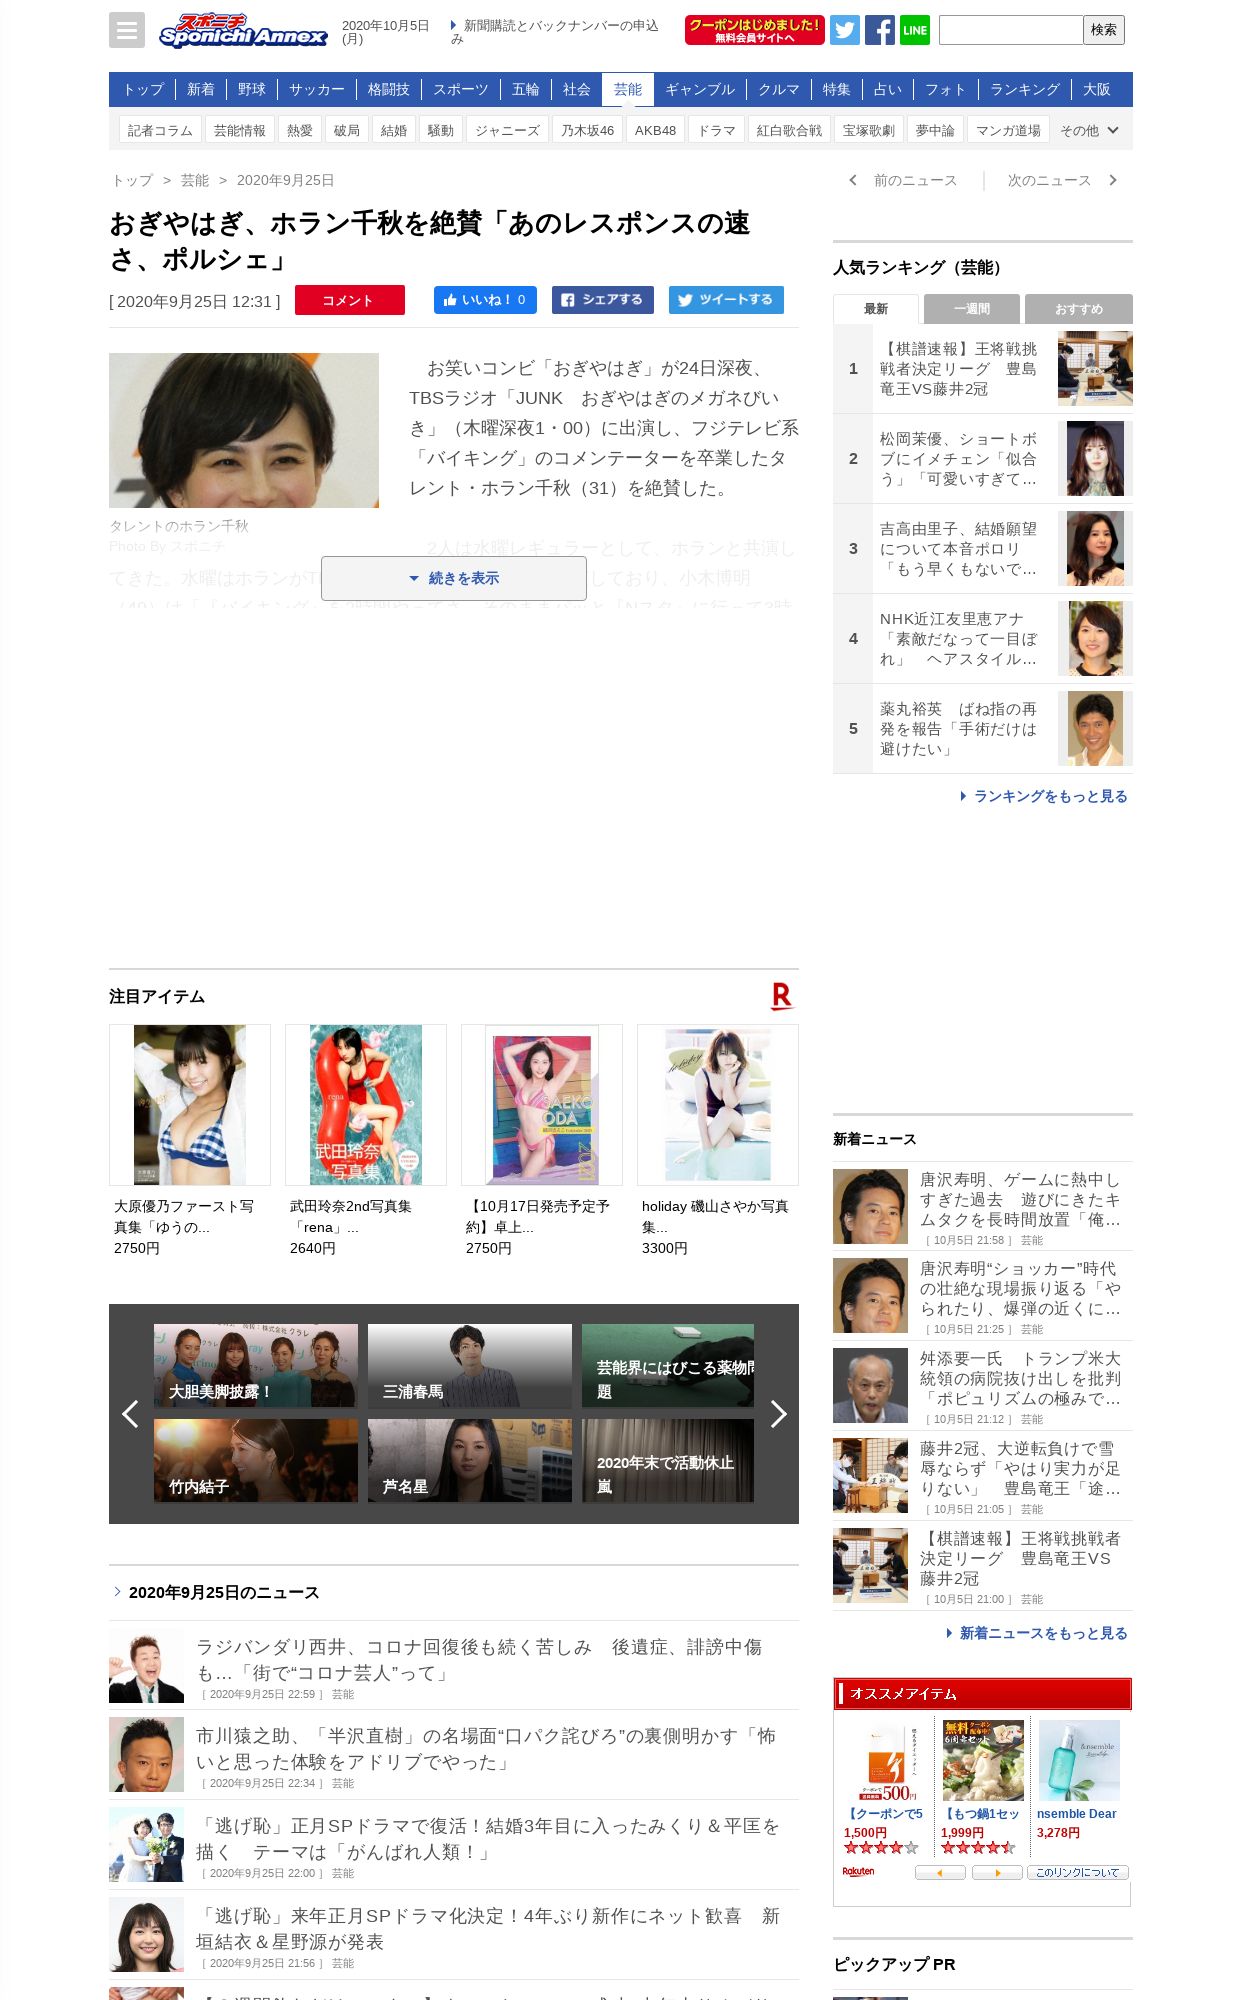The width and height of the screenshot is (1242, 2000).
Task: Open 2020年9月25日のニュース heading link
Action: [x=224, y=1592]
